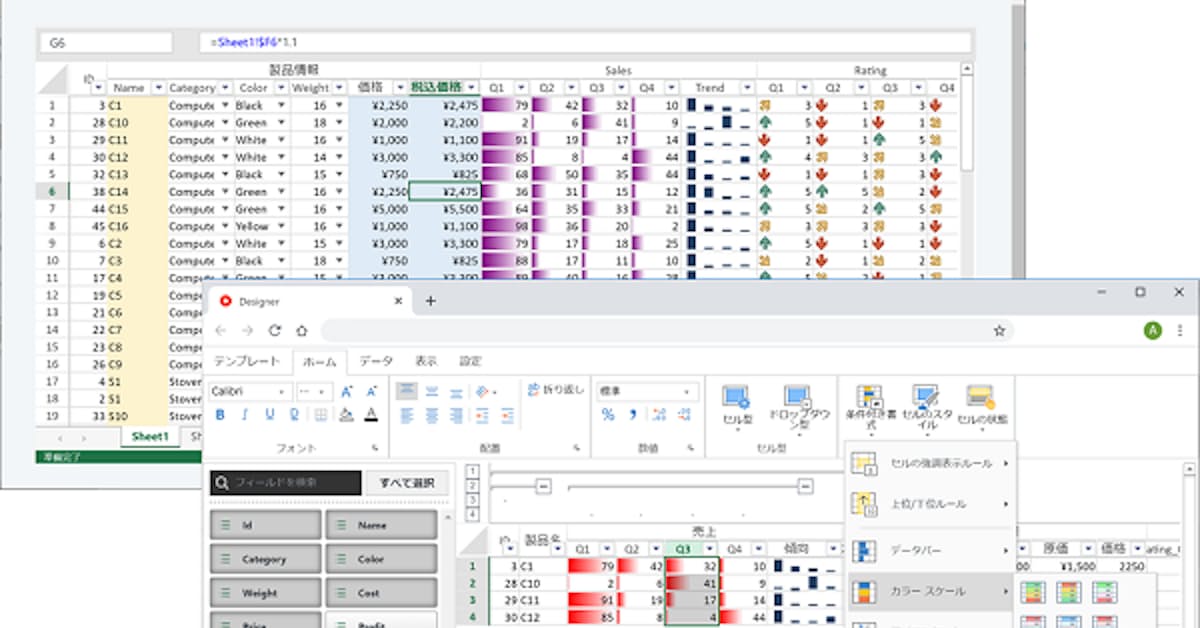Click the Bold formatting icon
1200x628 pixels.
coord(221,414)
